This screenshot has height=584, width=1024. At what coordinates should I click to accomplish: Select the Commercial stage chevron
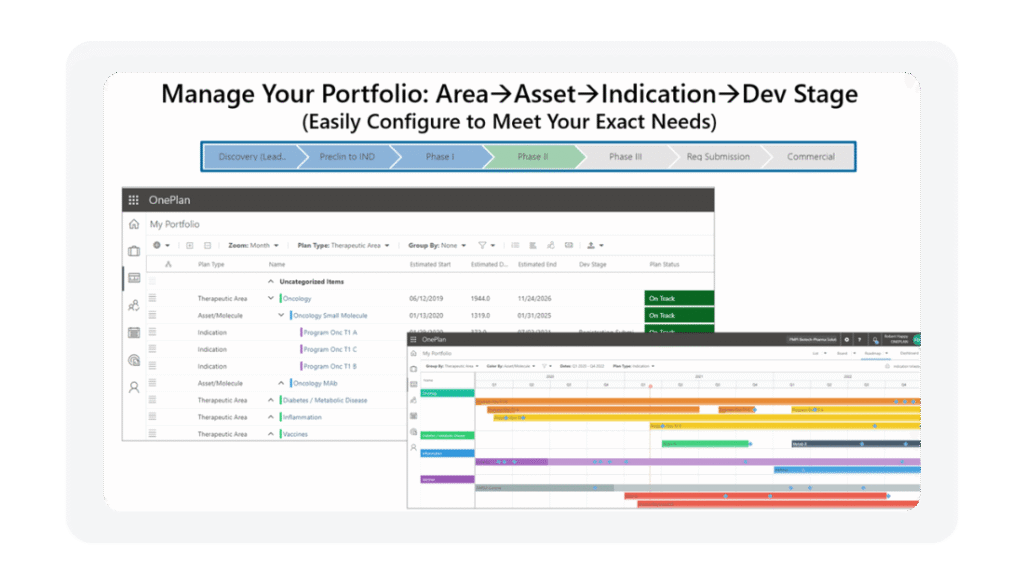click(x=810, y=157)
